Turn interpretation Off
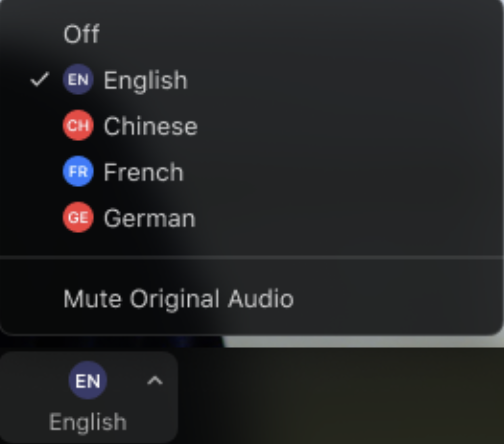This screenshot has width=504, height=444. click(252, 34)
